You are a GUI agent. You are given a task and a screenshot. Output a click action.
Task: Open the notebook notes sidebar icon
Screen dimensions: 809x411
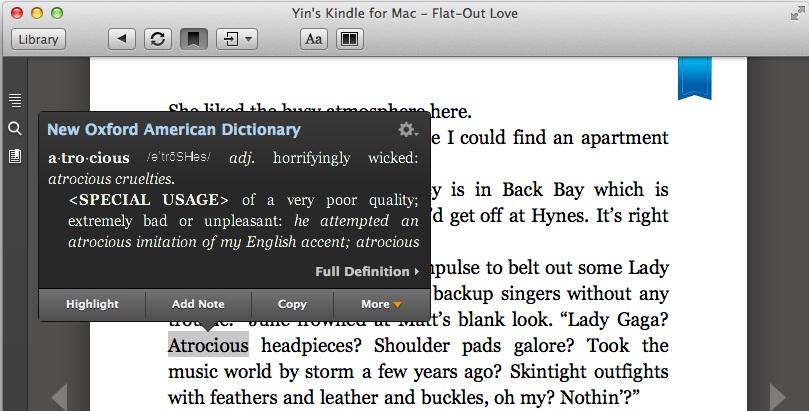(x=15, y=156)
